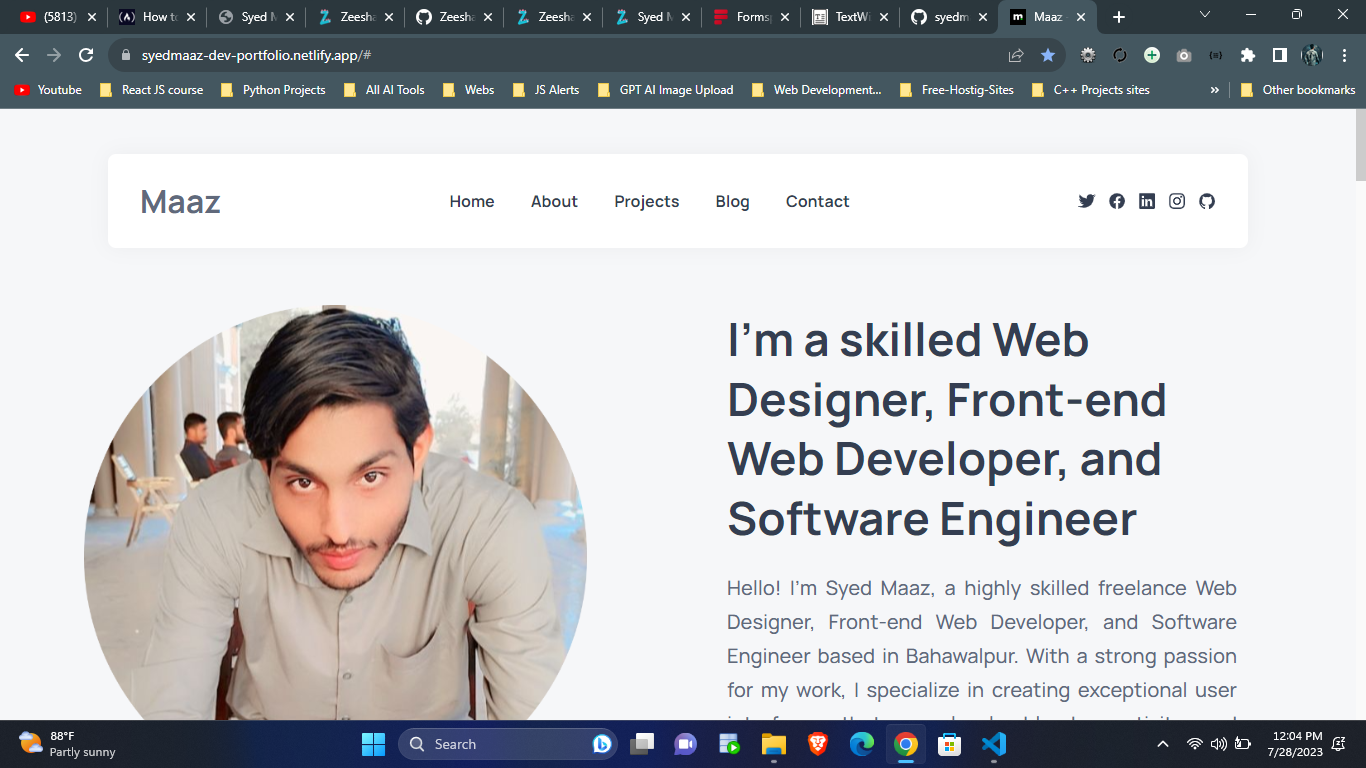This screenshot has width=1366, height=768.
Task: Click the Maaz site logo
Action: [x=180, y=201]
